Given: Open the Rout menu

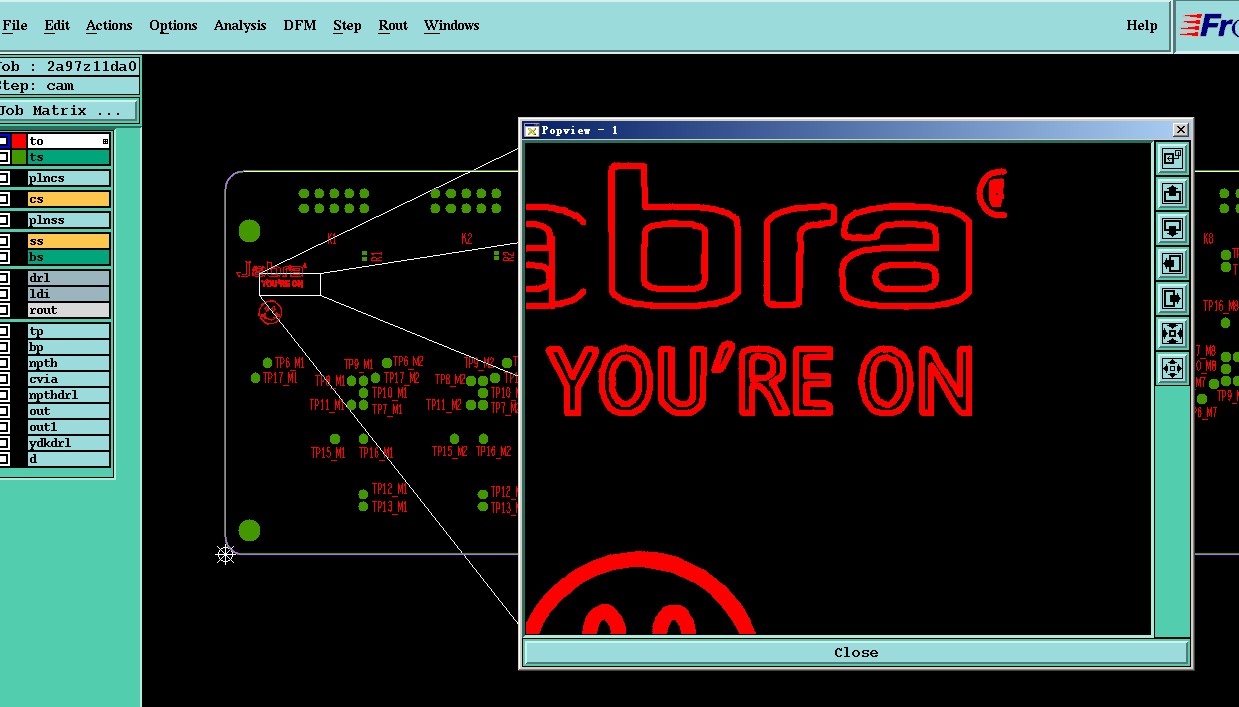Looking at the screenshot, I should click(x=393, y=25).
